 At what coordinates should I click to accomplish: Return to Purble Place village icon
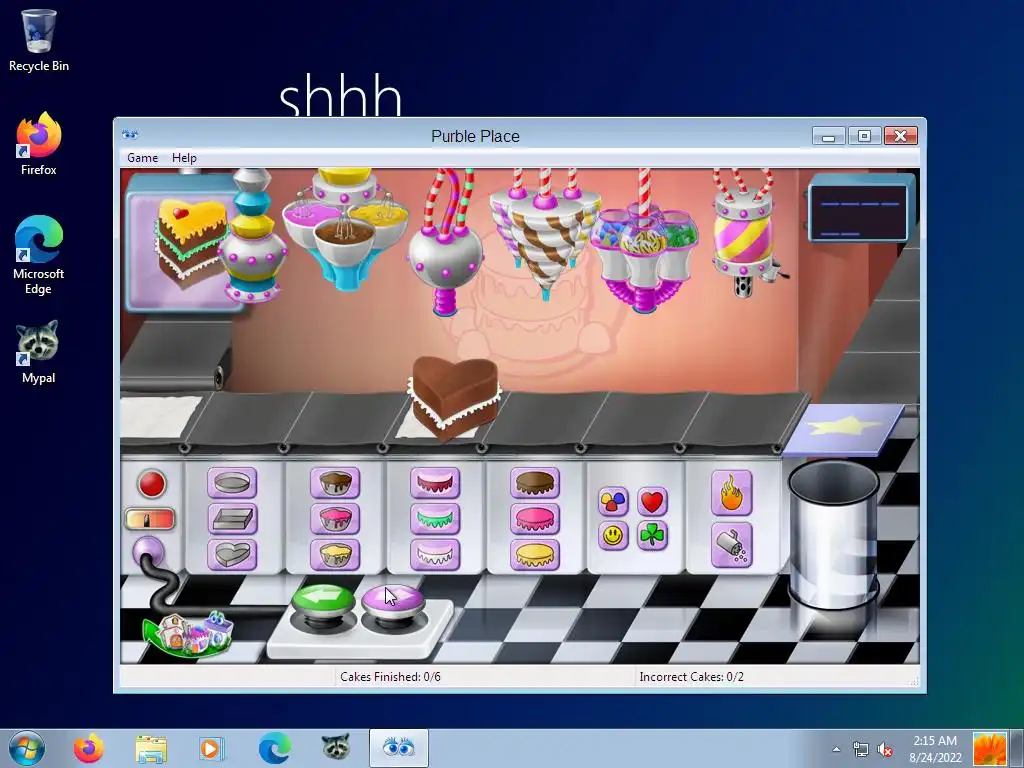coord(188,633)
